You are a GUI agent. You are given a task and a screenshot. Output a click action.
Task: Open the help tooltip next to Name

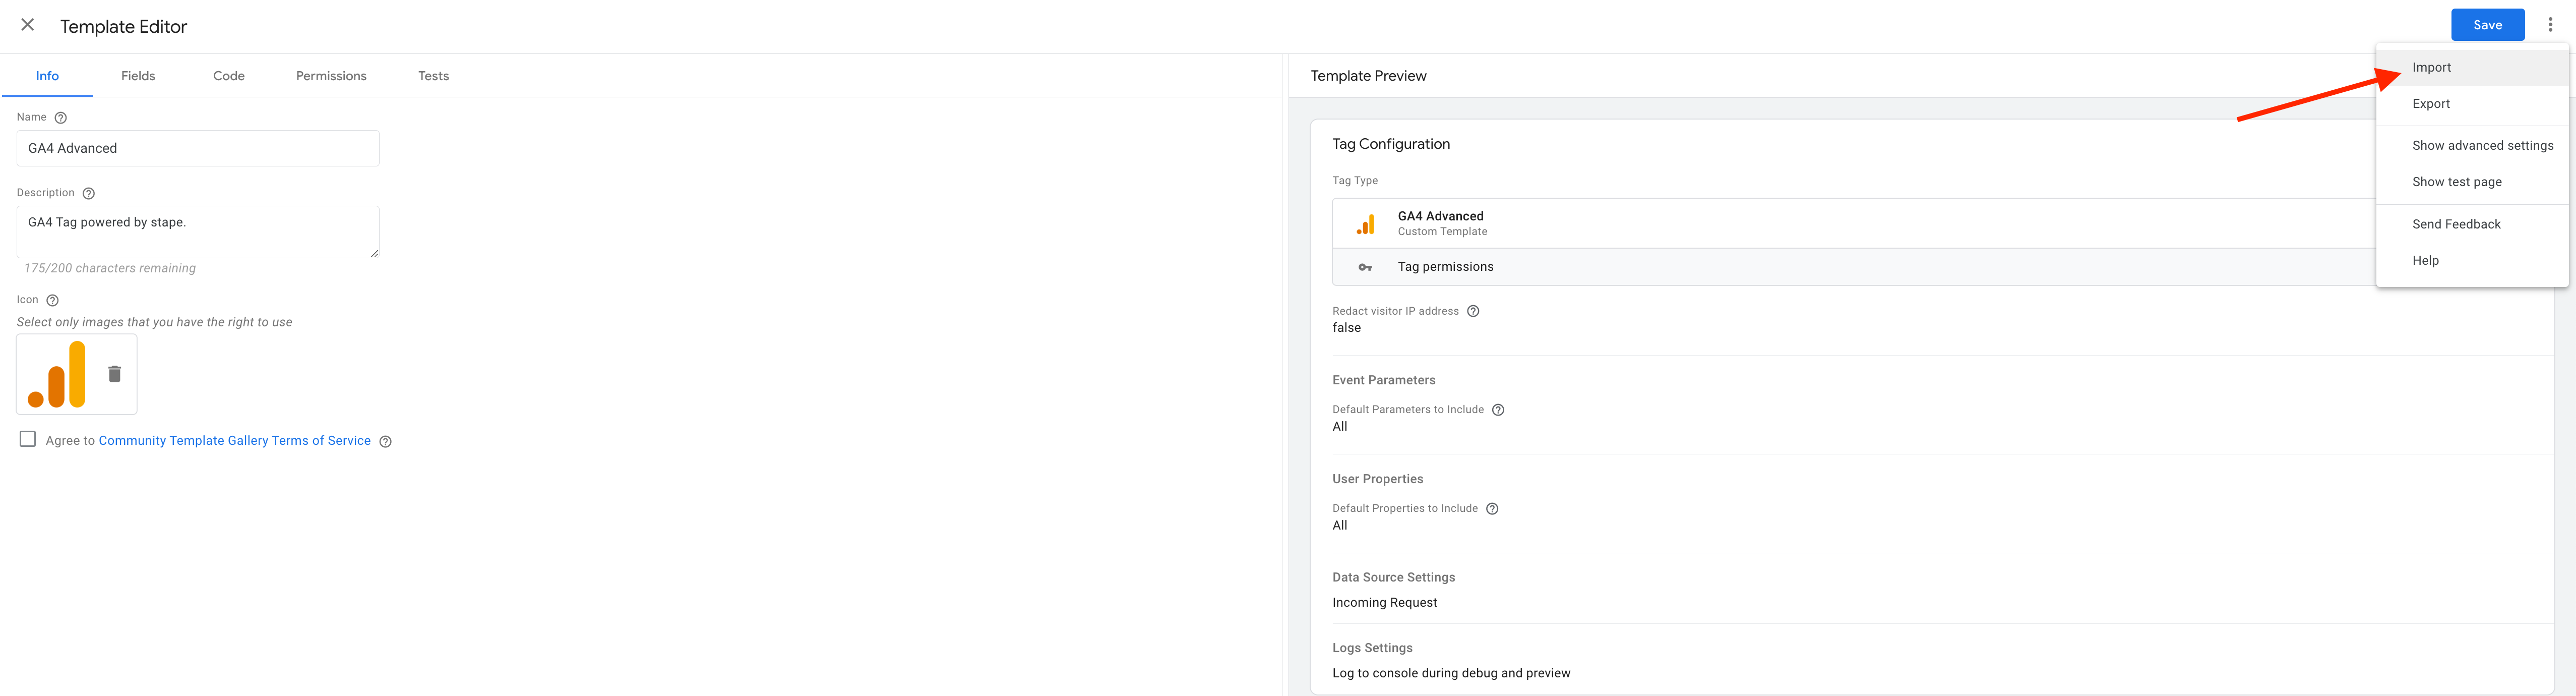click(60, 117)
